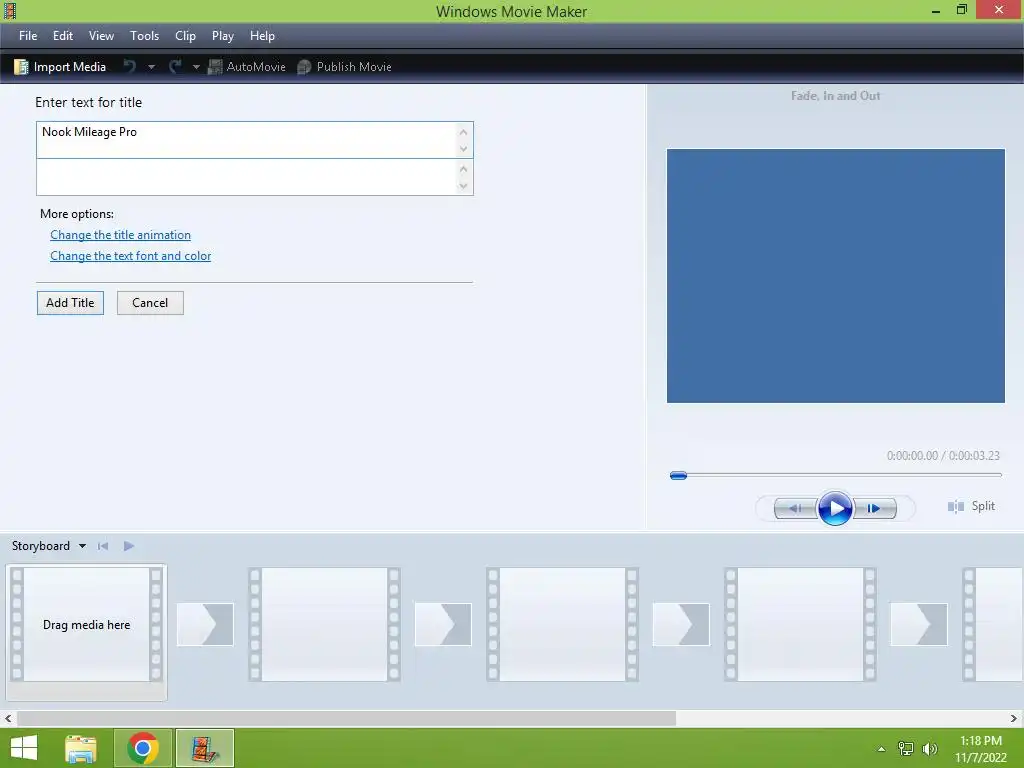The height and width of the screenshot is (768, 1024).
Task: Open File Explorer from the taskbar
Action: click(81, 748)
